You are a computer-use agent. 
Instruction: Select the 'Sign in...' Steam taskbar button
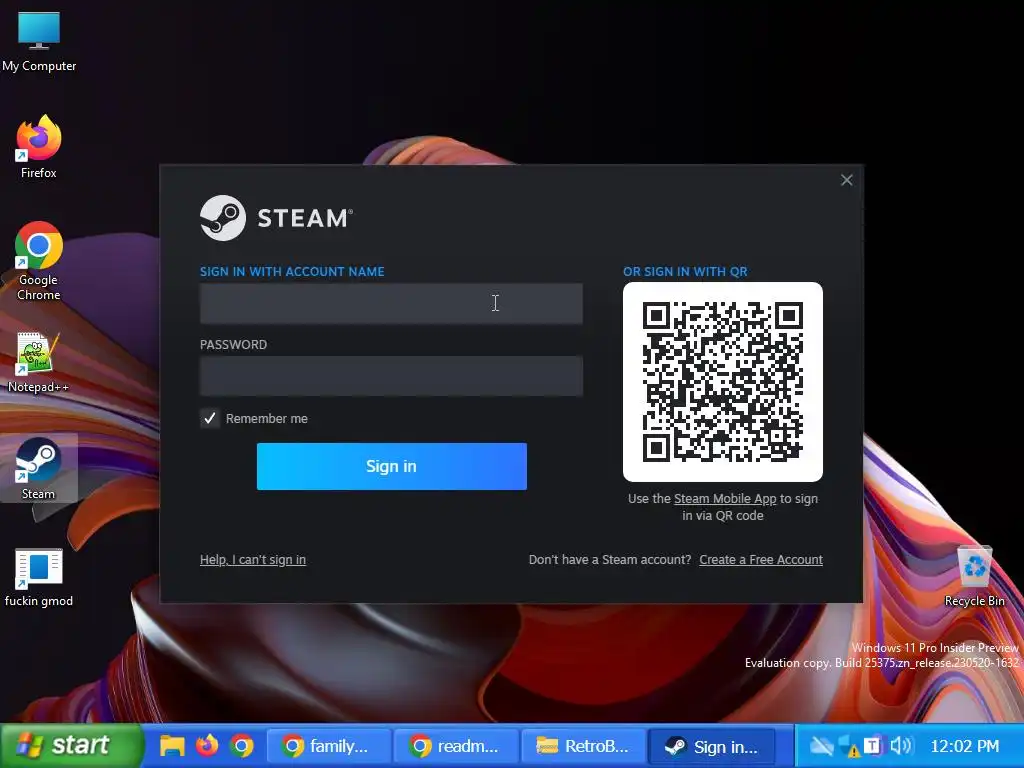(x=712, y=746)
